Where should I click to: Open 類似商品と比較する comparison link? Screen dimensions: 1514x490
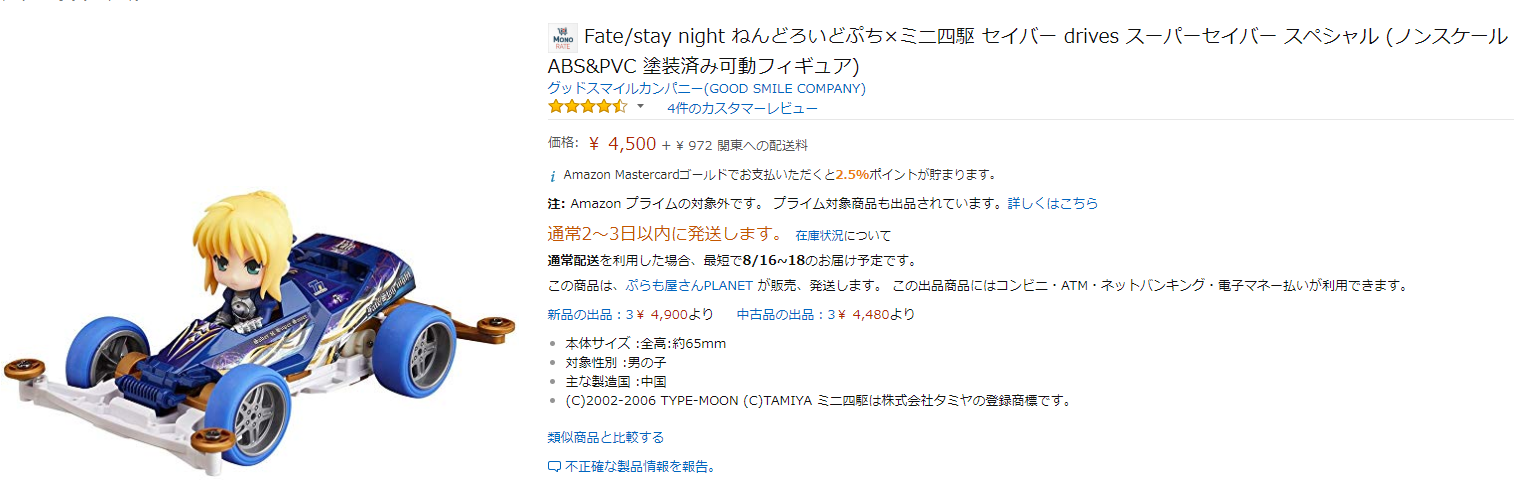(x=606, y=437)
